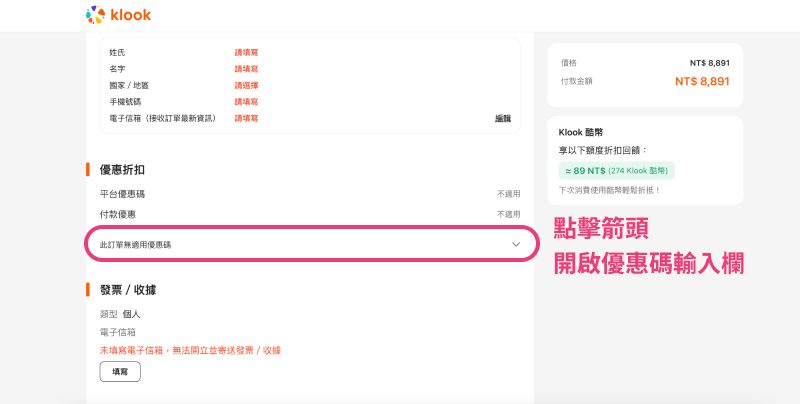Image resolution: width=800 pixels, height=404 pixels.
Task: Click 請選擇 next to 國家 / 地區
Action: tap(246, 85)
